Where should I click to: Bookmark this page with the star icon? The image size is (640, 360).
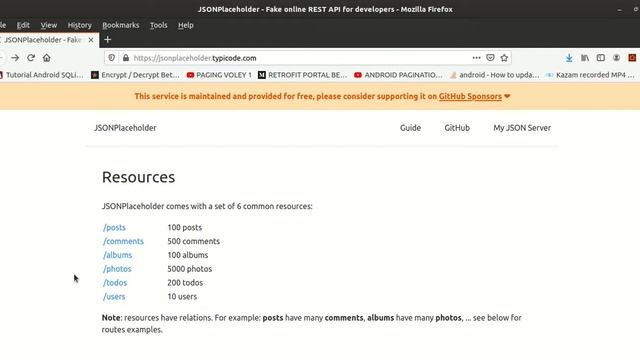click(504, 58)
